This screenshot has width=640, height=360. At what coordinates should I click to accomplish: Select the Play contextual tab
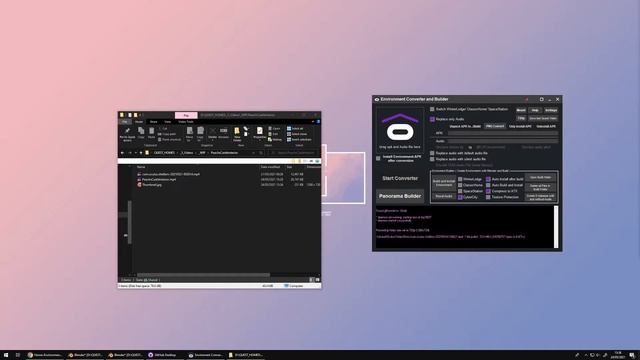click(x=186, y=116)
